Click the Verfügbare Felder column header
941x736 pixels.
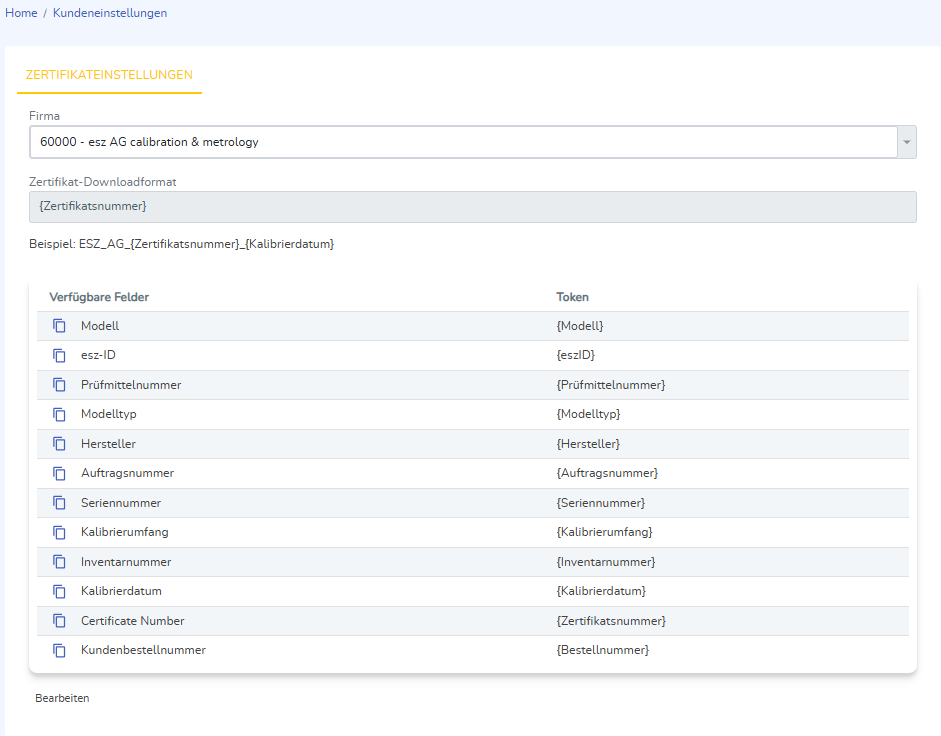(x=99, y=297)
